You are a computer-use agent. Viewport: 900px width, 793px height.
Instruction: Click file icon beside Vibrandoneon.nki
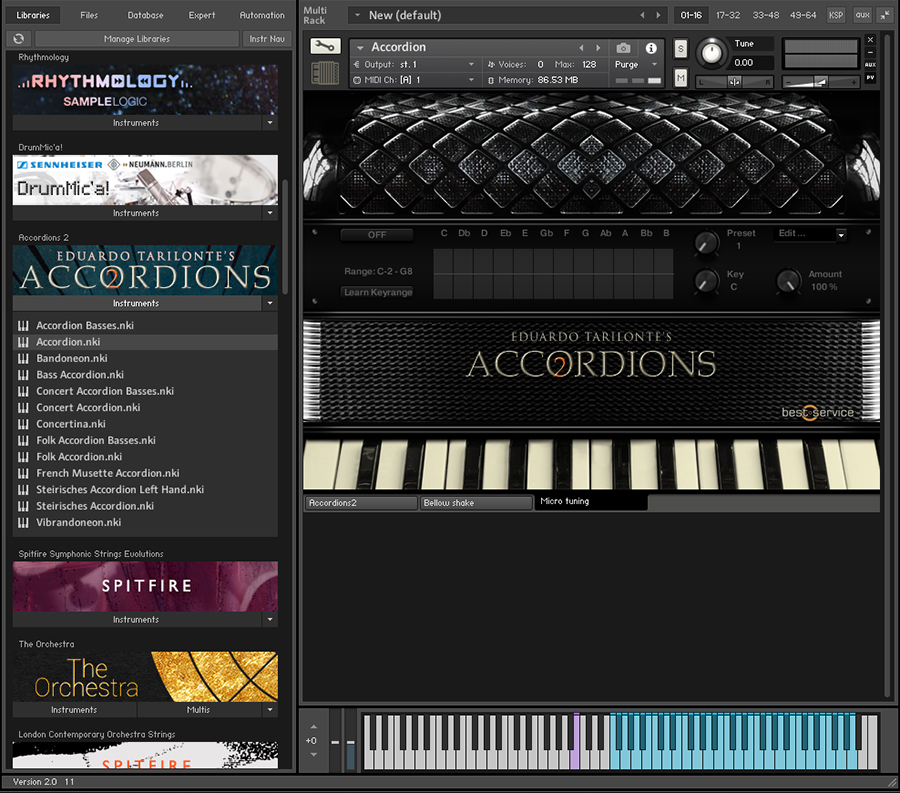pyautogui.click(x=23, y=523)
